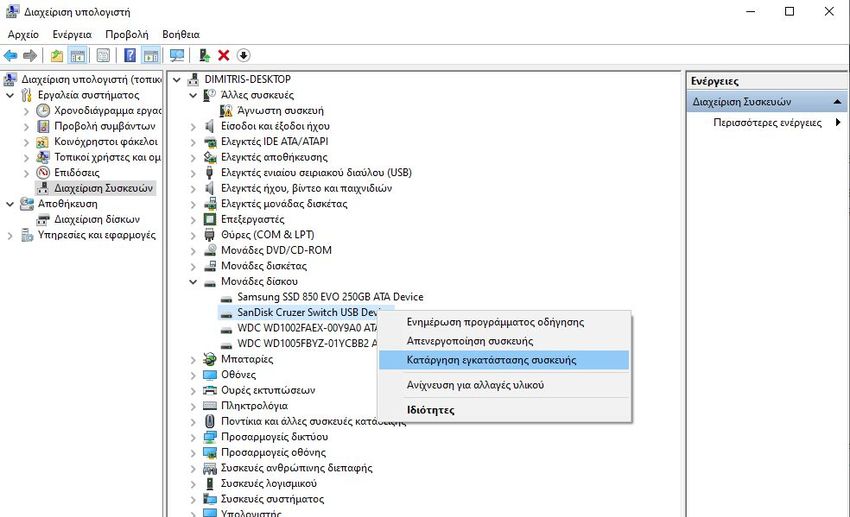The width and height of the screenshot is (850, 517).
Task: Select the Συσκευές συστήματος label
Action: point(272,499)
